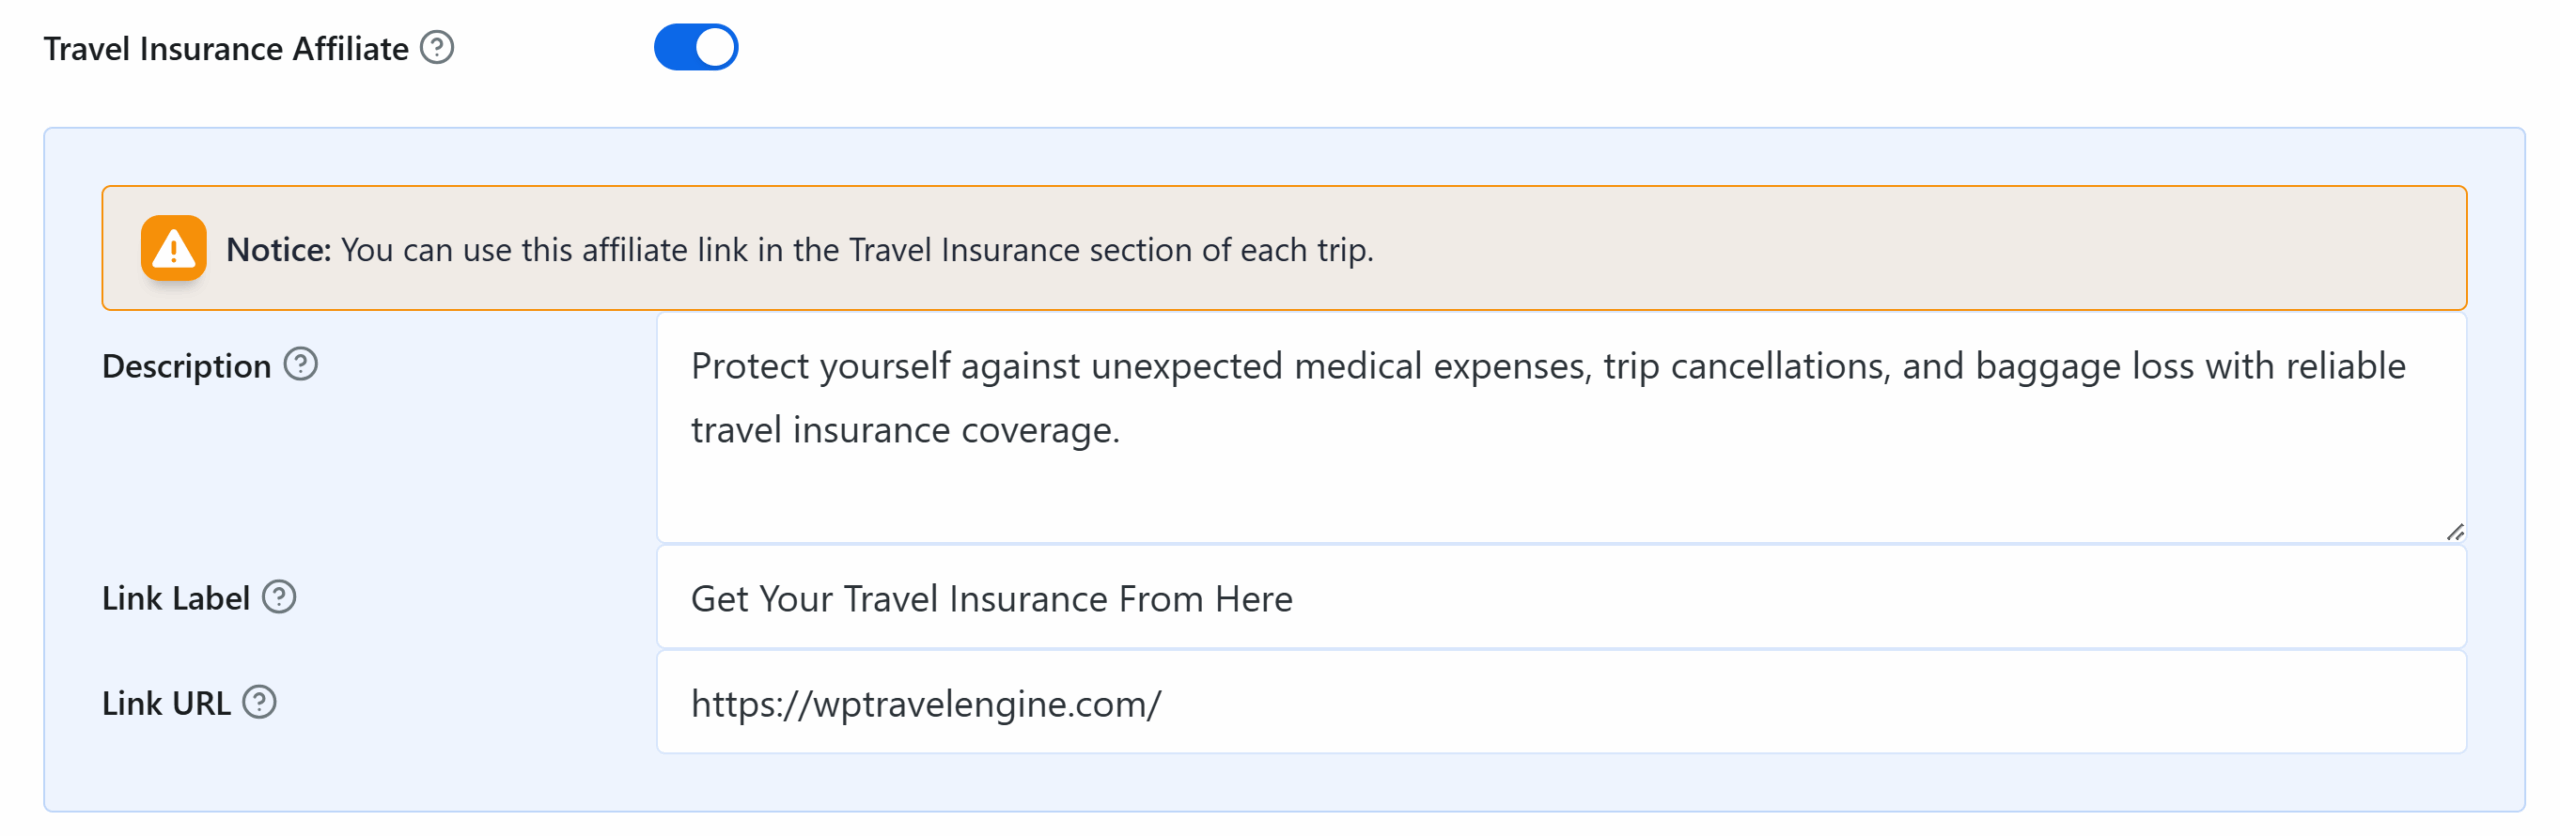This screenshot has width=2560, height=836.
Task: Click on the "wptravelengine.com" URL text
Action: [985, 704]
